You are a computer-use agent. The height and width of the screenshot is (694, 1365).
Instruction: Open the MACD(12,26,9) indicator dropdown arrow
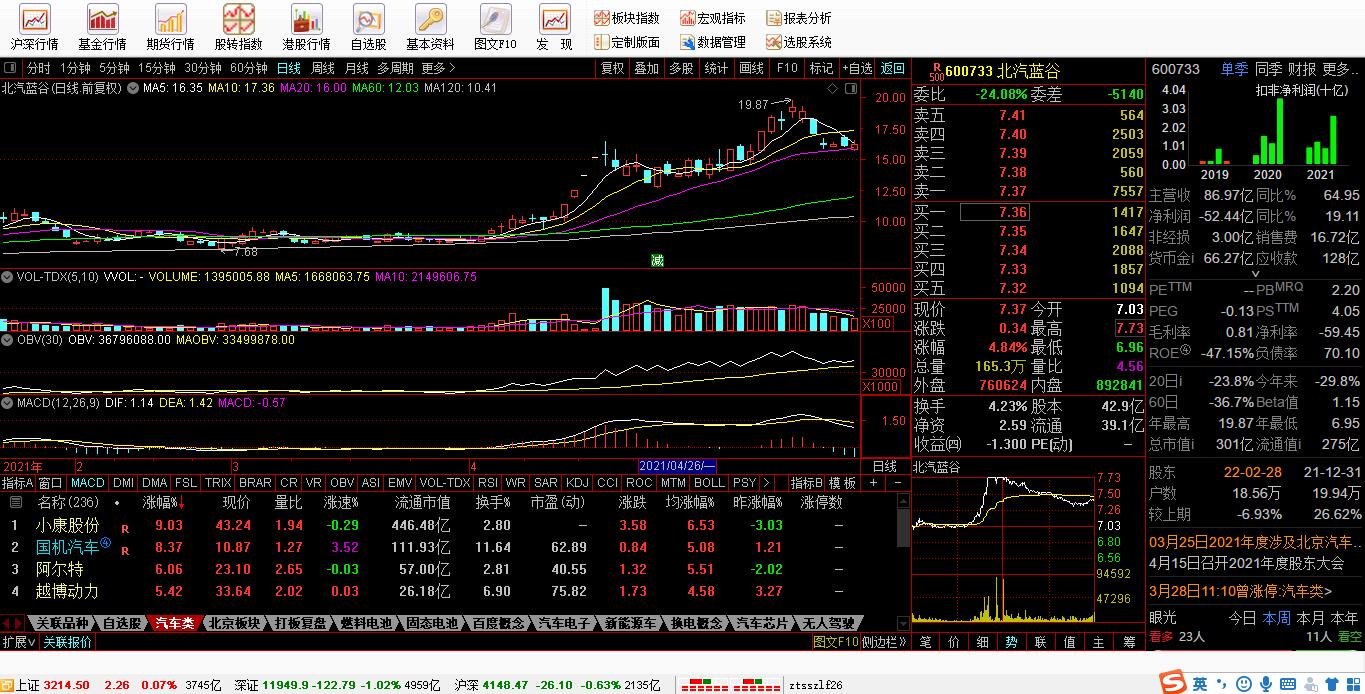click(x=7, y=402)
